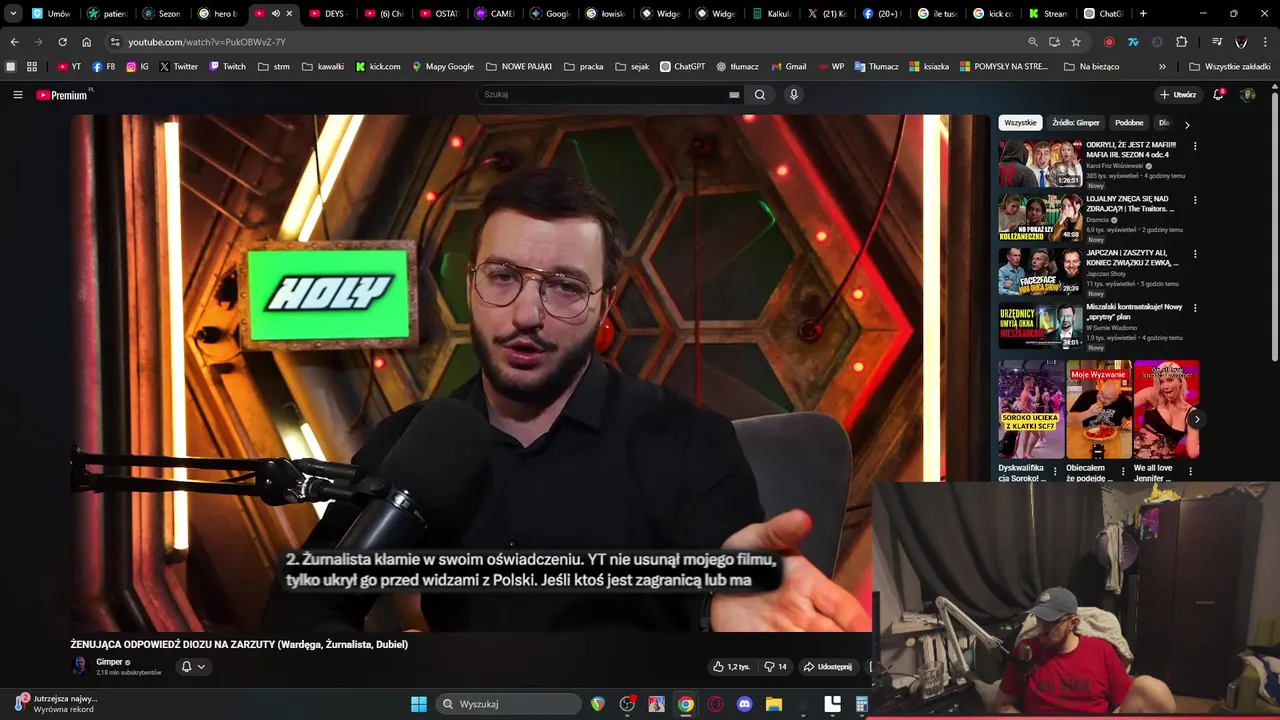Open the Windows taskbar Wyszukaj search box
1280x720 pixels.
tap(510, 704)
